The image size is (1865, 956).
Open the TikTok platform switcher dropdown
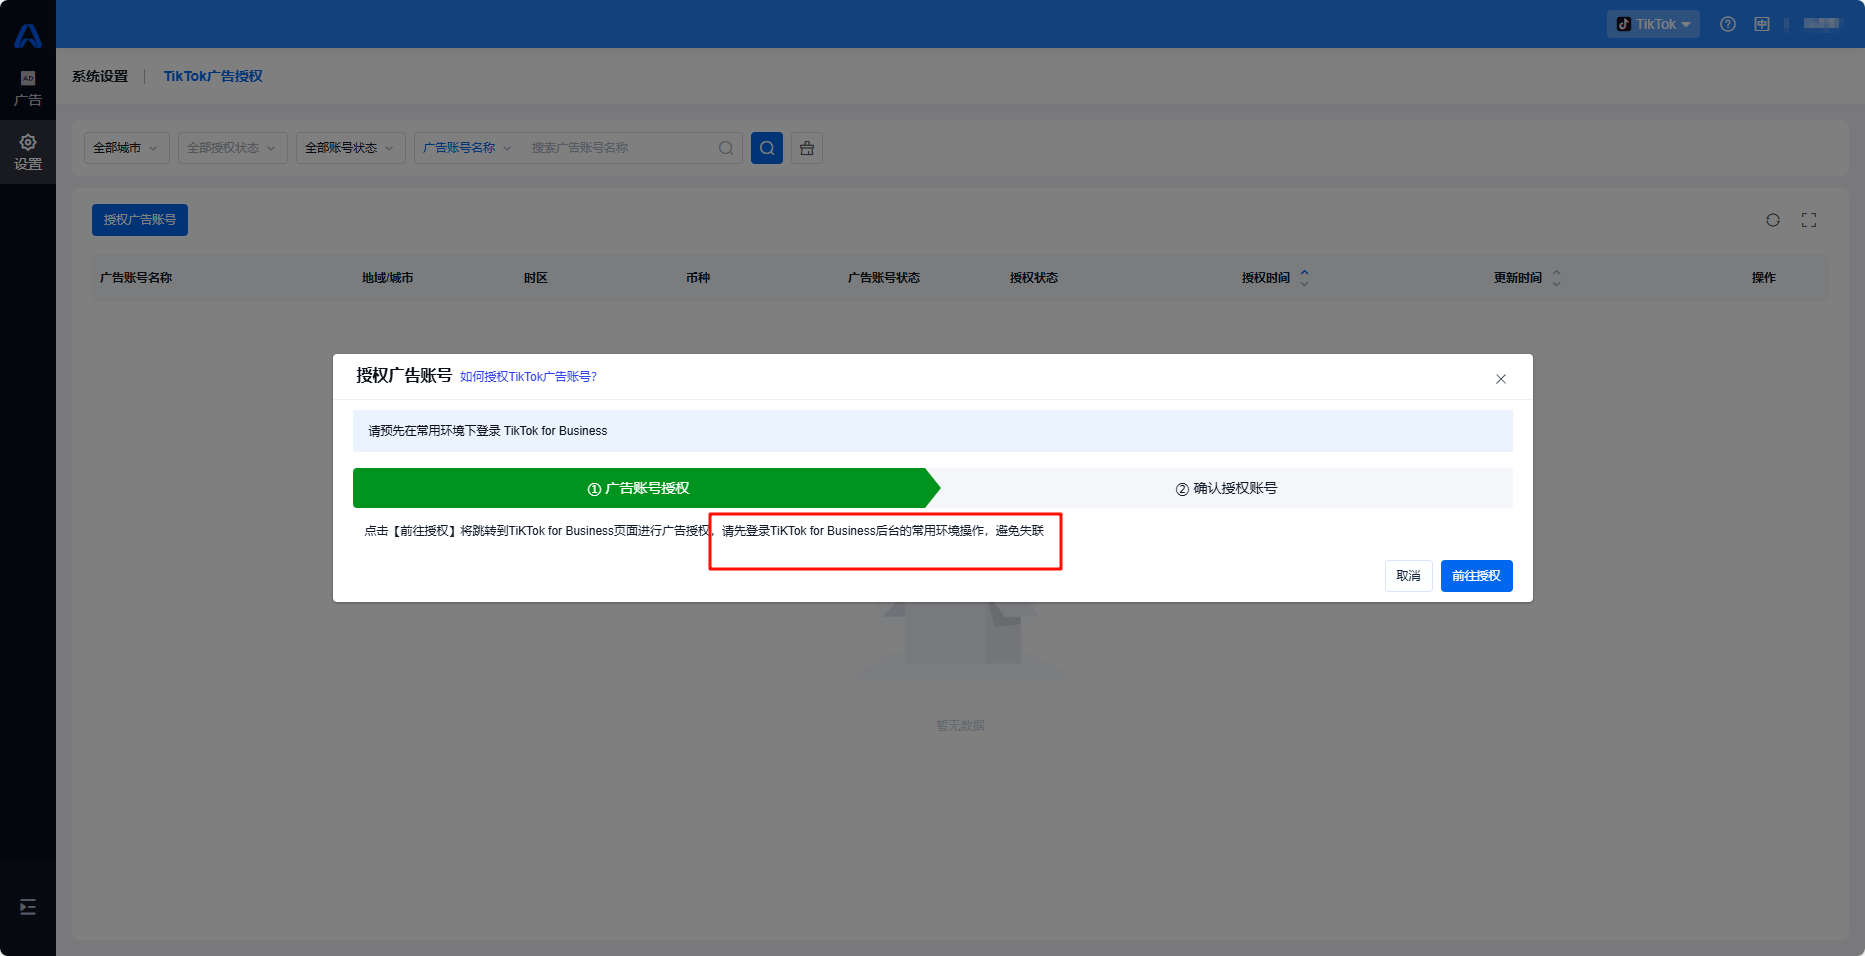click(x=1653, y=24)
